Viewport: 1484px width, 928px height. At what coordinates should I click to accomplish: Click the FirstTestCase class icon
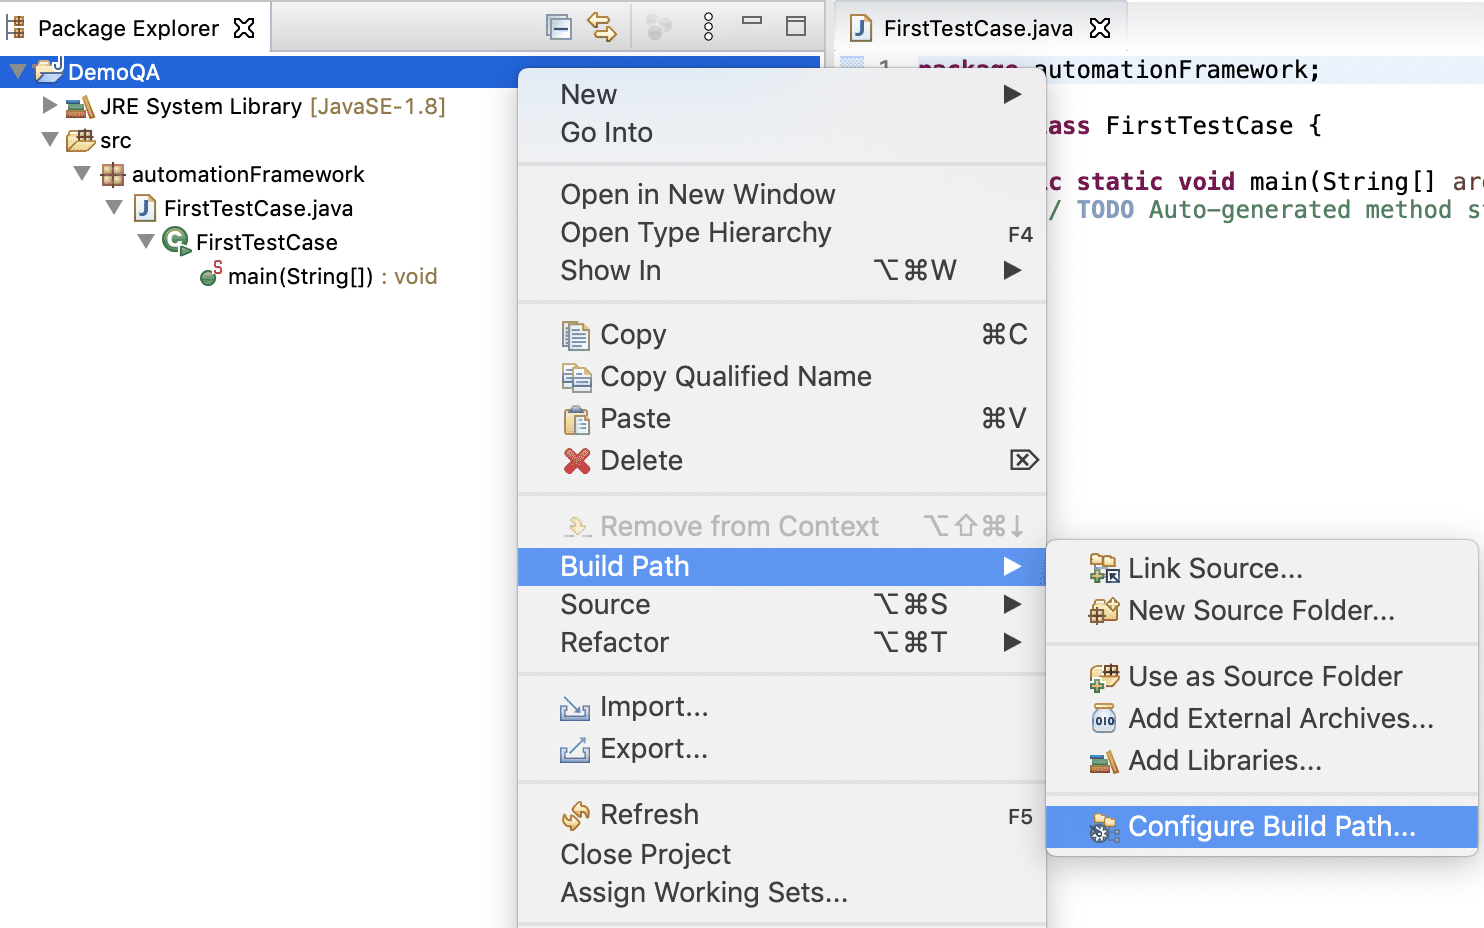click(x=176, y=241)
